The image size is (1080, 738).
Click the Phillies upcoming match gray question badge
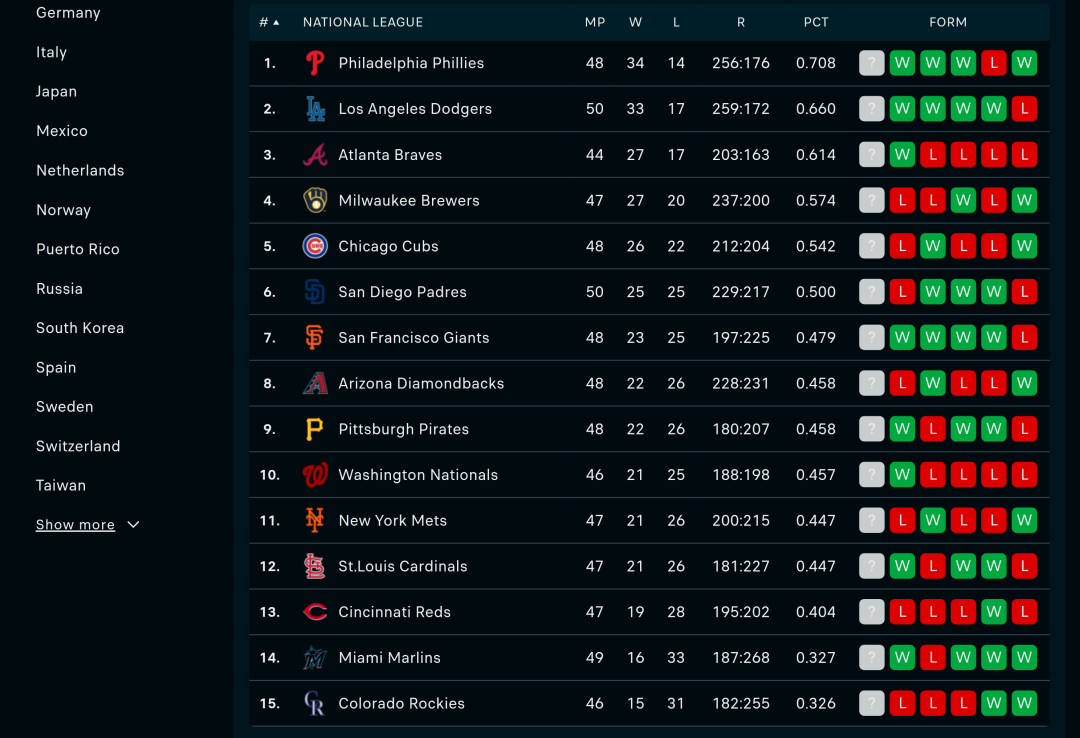[x=871, y=63]
